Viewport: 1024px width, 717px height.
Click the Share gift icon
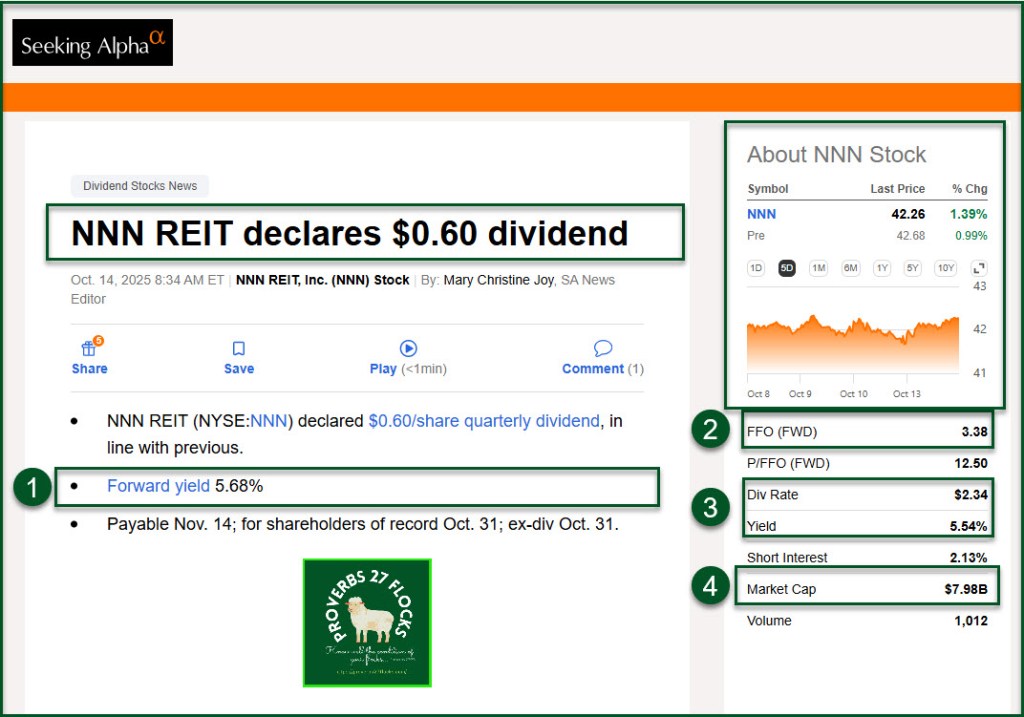[x=89, y=348]
